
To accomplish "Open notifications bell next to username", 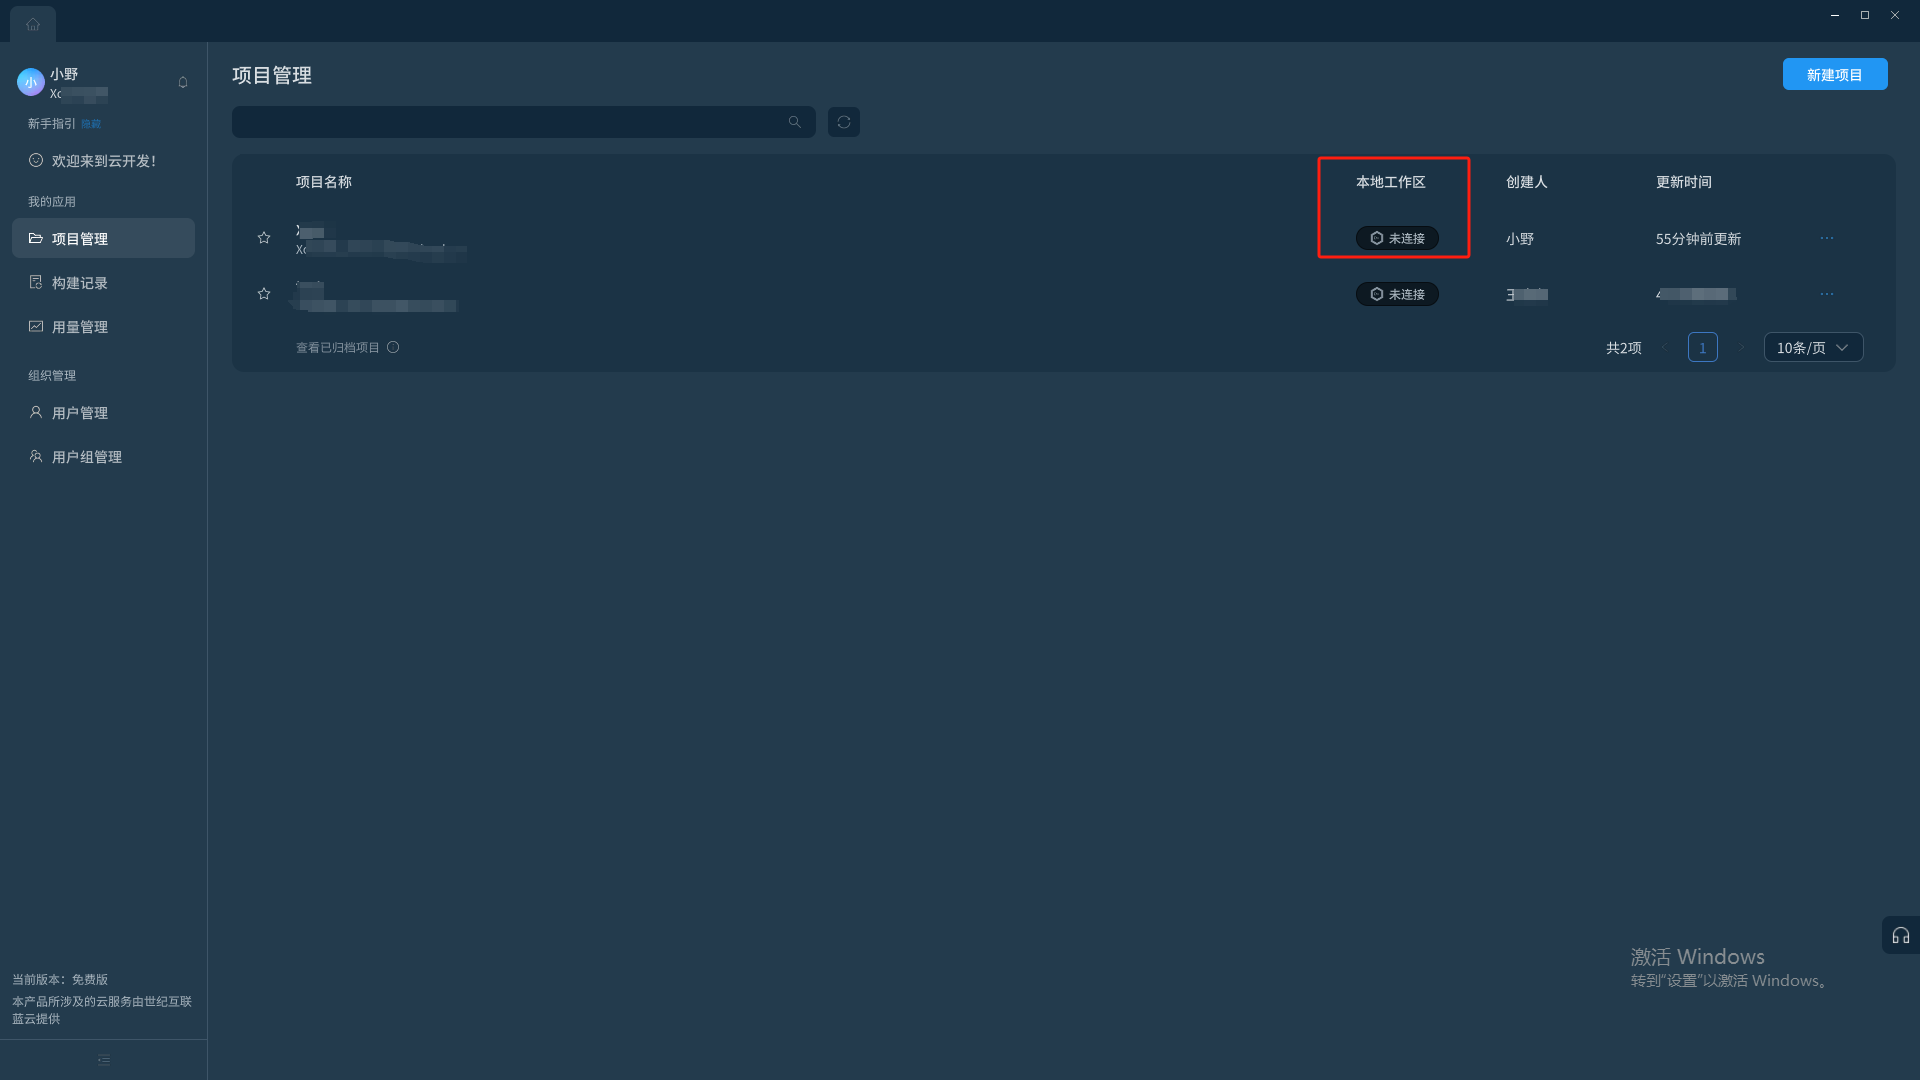I will click(183, 82).
